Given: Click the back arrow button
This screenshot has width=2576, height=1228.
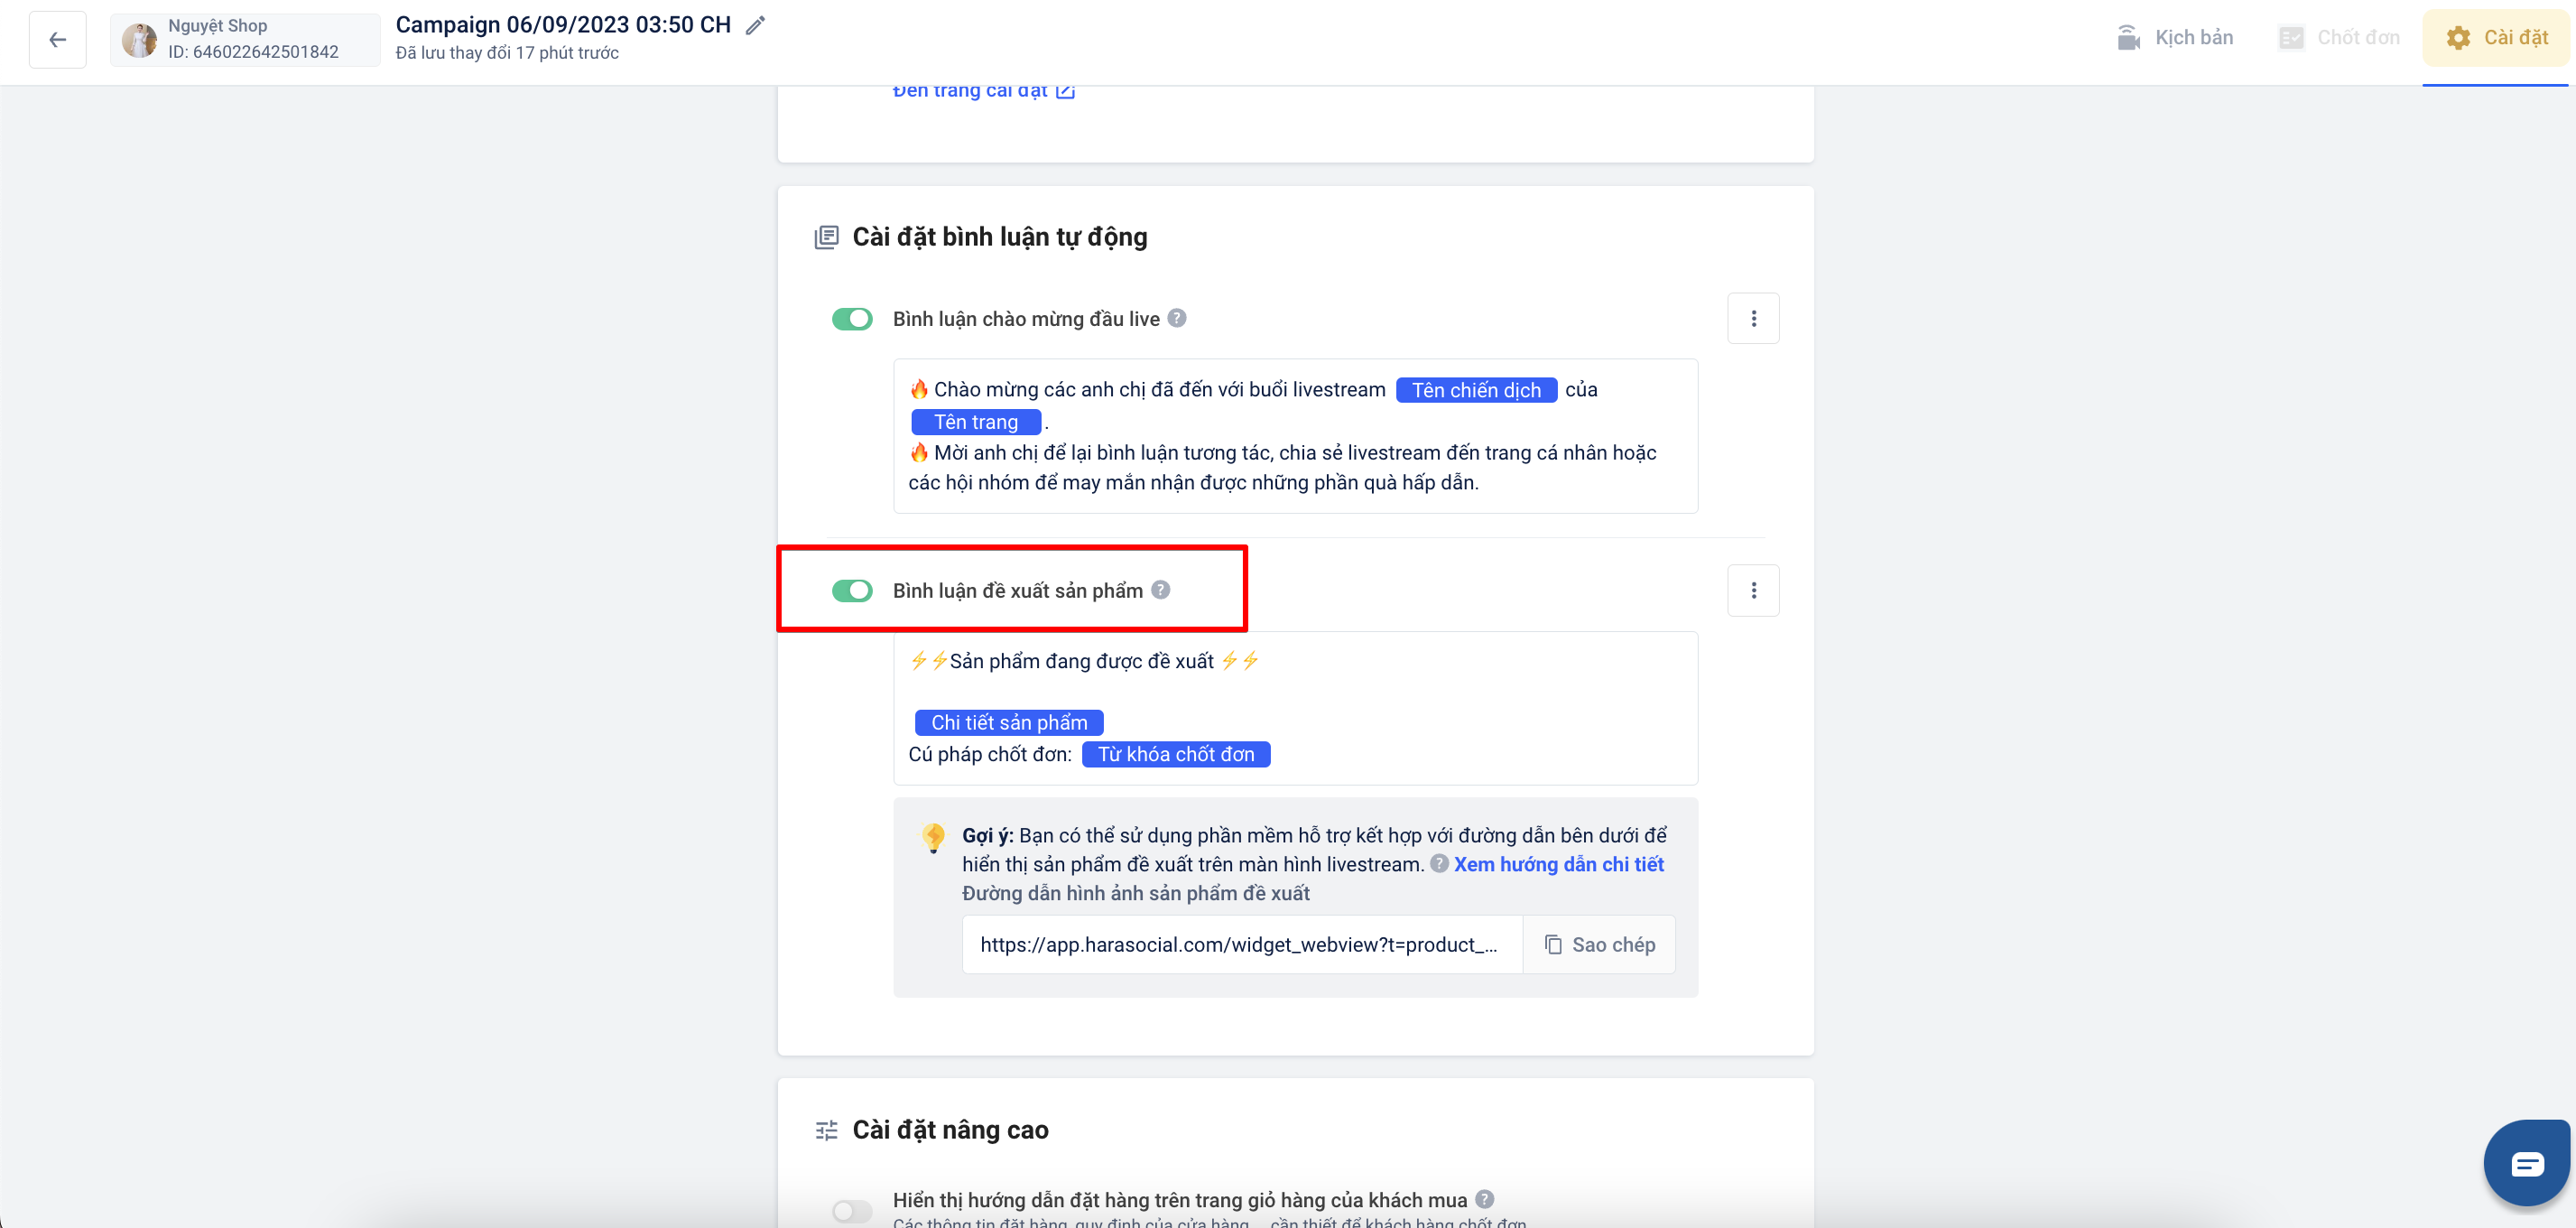Looking at the screenshot, I should click(x=57, y=40).
